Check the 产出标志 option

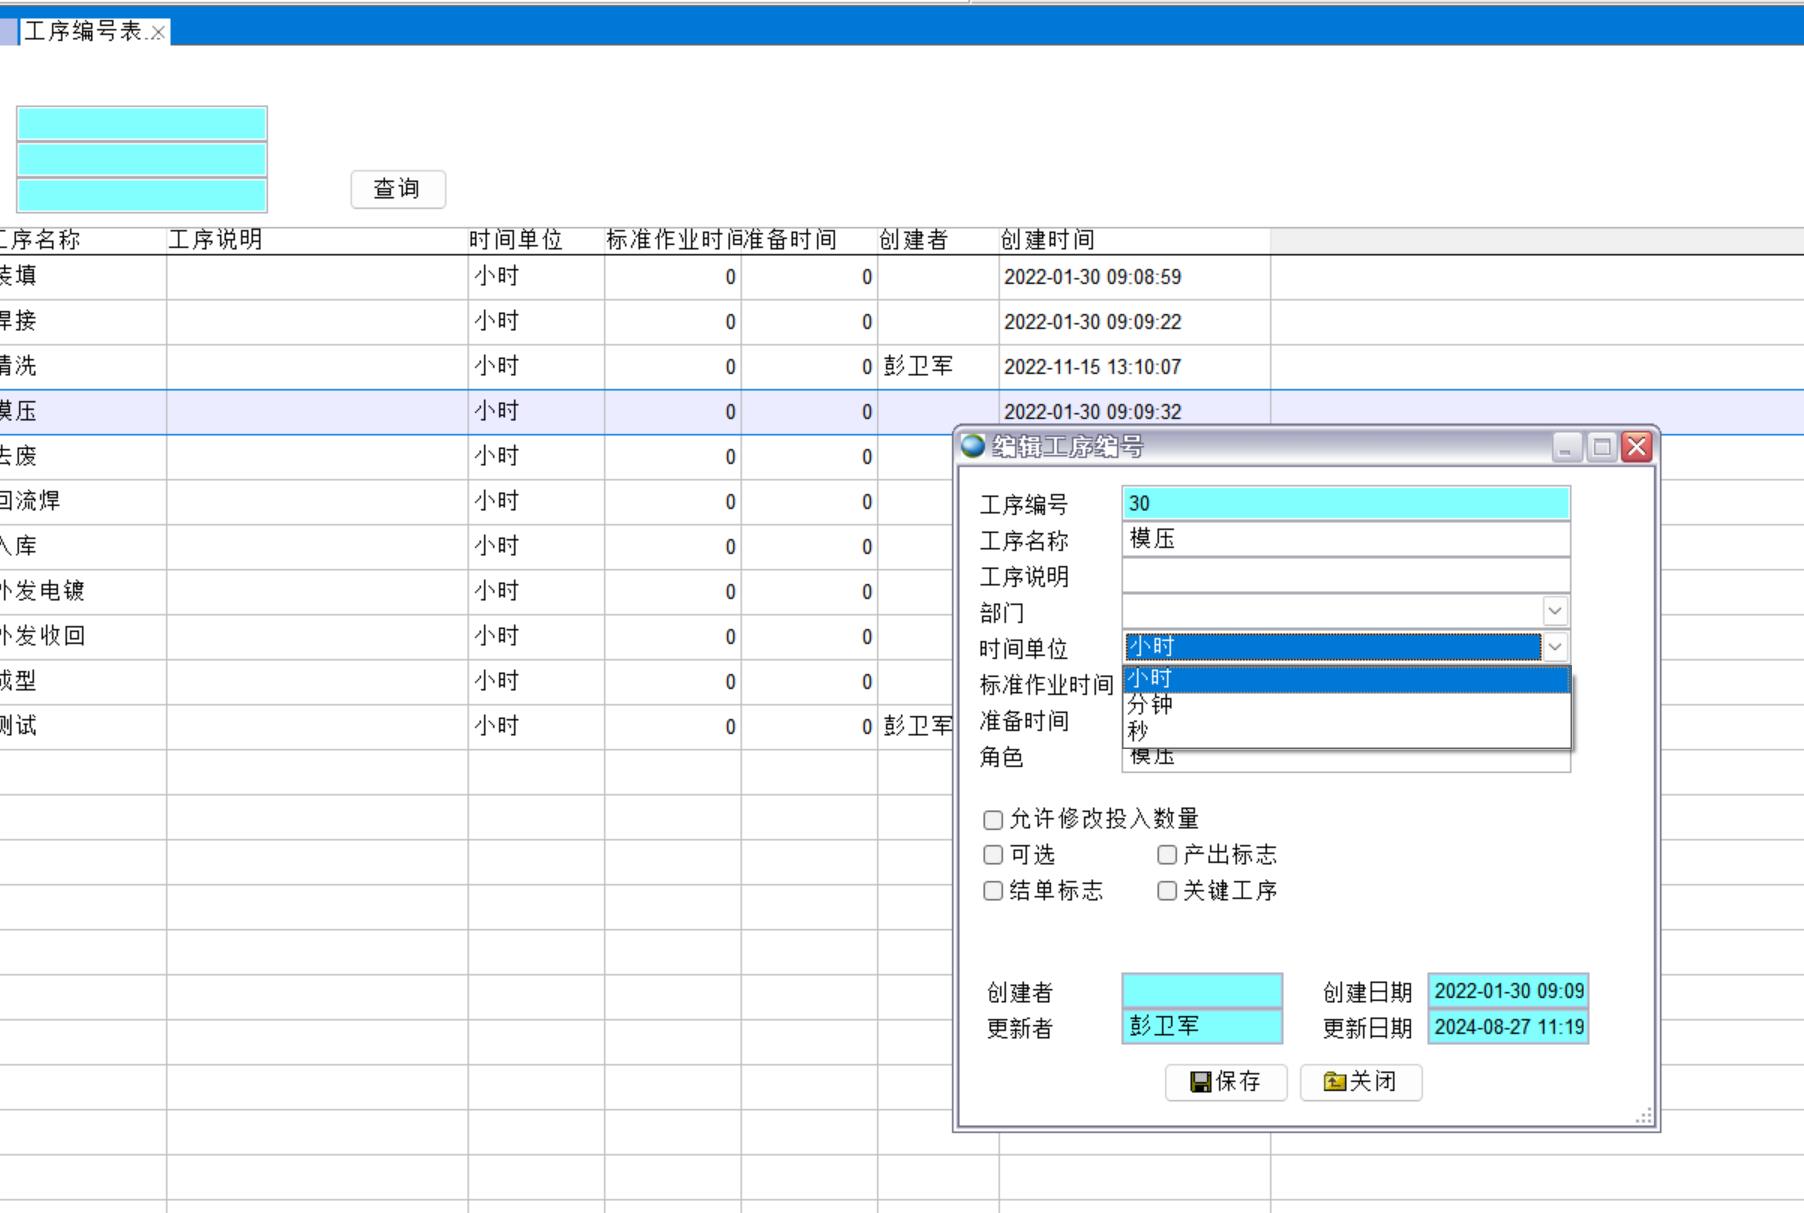click(1167, 855)
